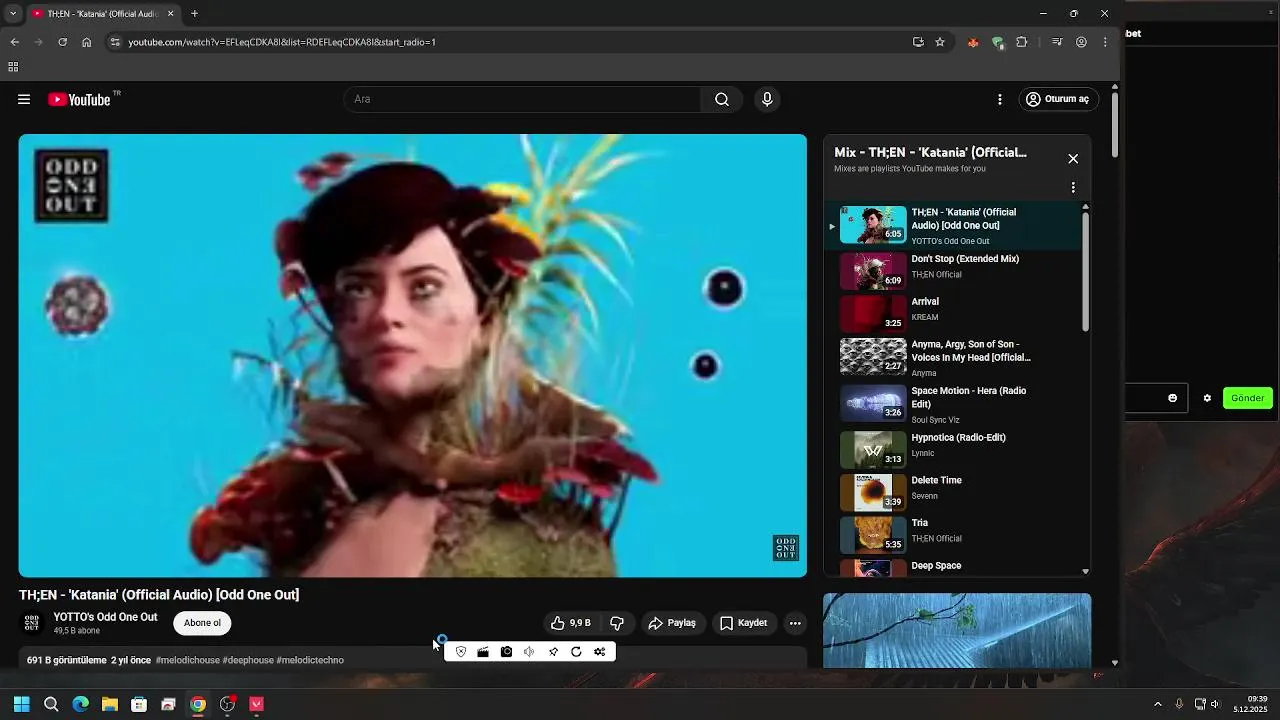Viewport: 1280px width, 720px height.
Task: Click the #melodictechno hashtag
Action: tap(310, 660)
